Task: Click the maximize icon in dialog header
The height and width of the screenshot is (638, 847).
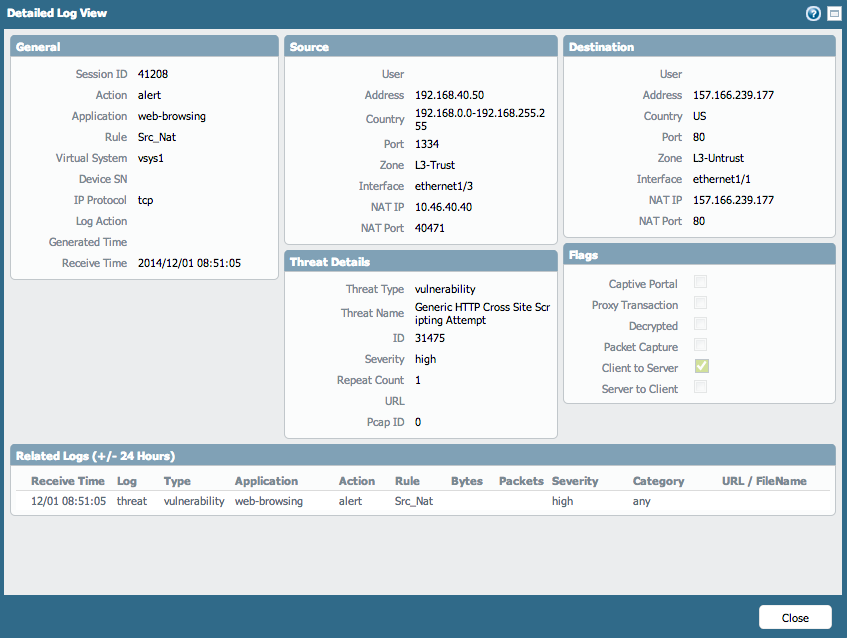Action: click(x=832, y=14)
